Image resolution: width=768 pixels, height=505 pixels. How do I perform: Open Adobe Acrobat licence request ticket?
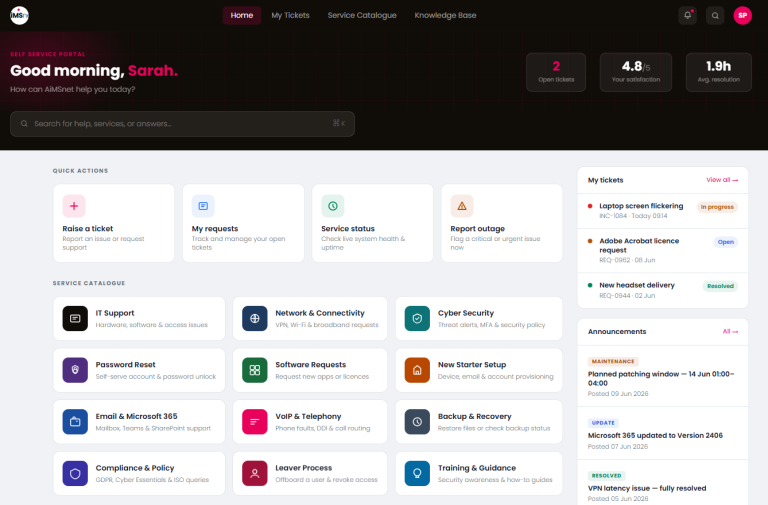pyautogui.click(x=663, y=250)
